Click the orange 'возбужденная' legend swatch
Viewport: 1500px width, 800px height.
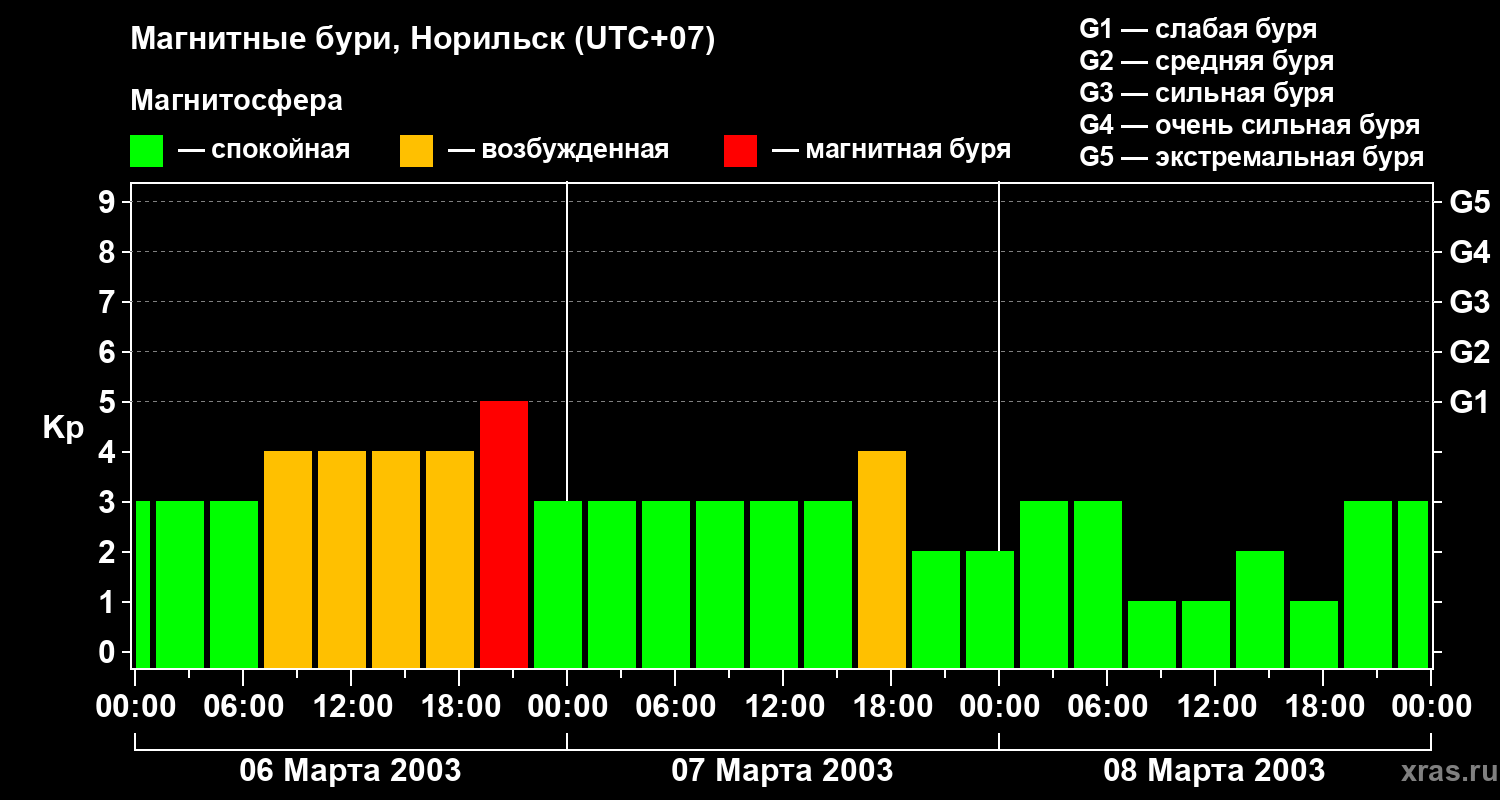click(x=416, y=151)
